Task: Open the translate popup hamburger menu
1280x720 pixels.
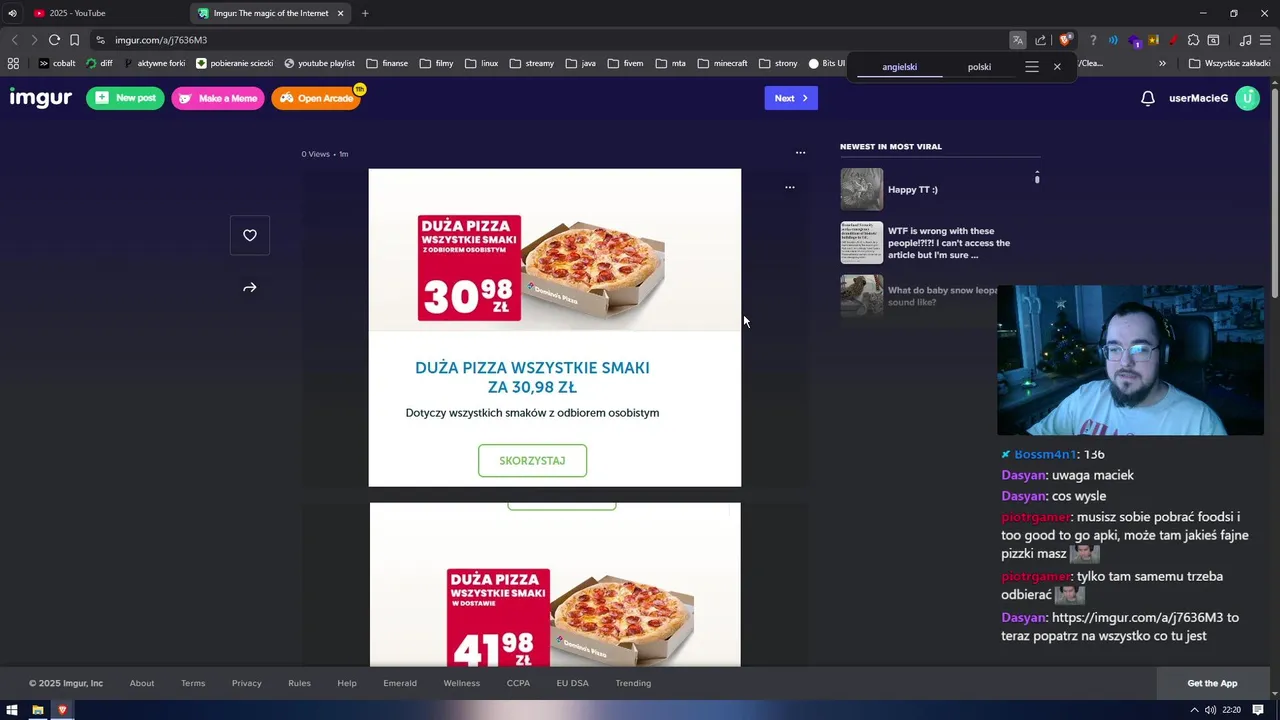Action: tap(1032, 67)
